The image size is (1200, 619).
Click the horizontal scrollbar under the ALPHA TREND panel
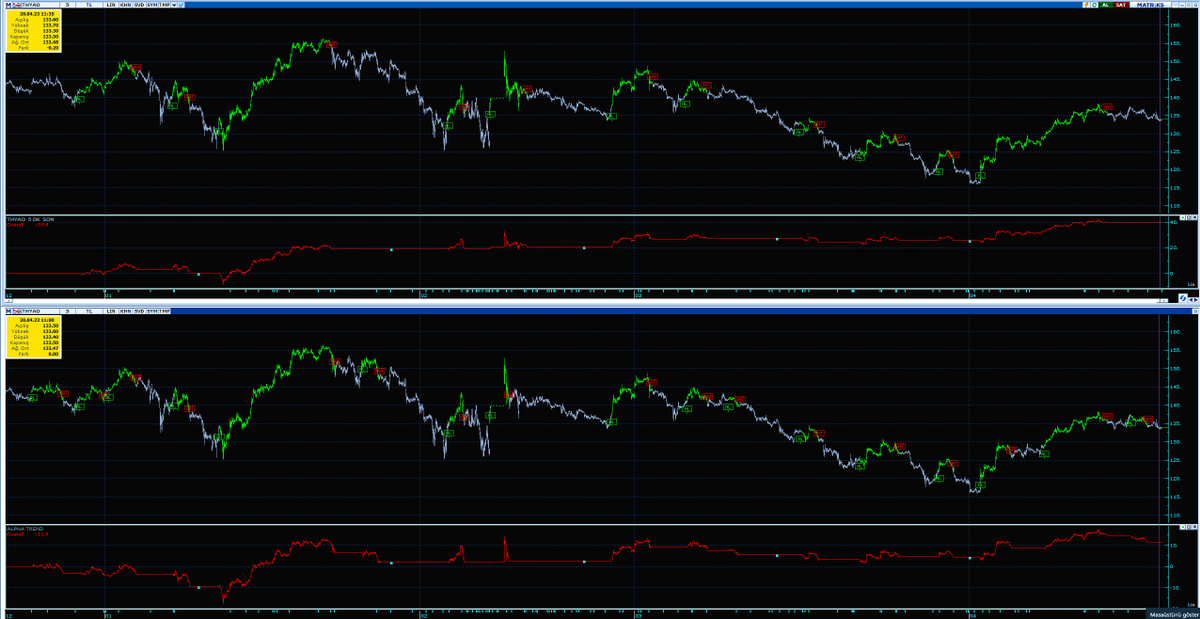(600, 612)
